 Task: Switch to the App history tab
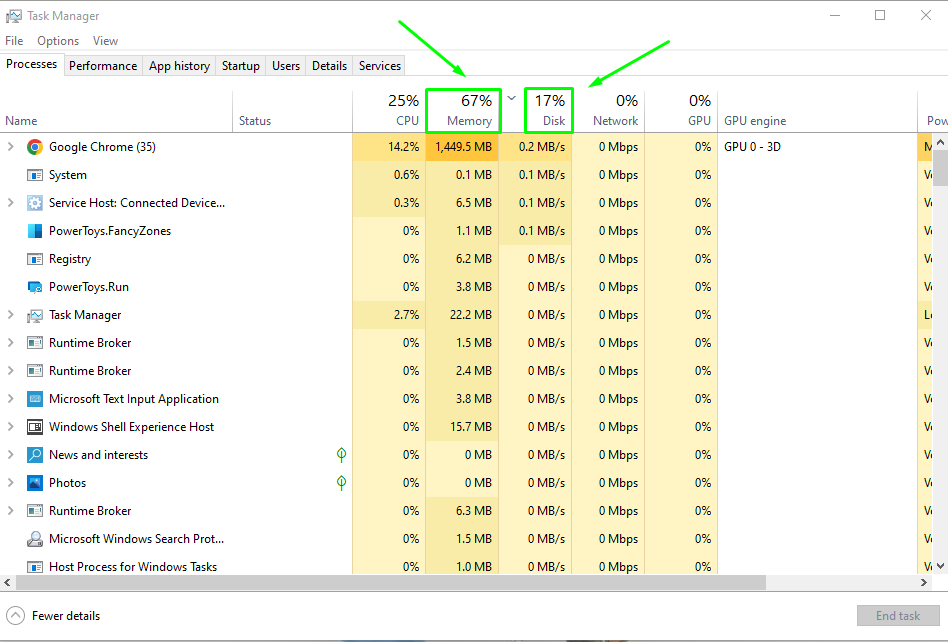tap(180, 66)
